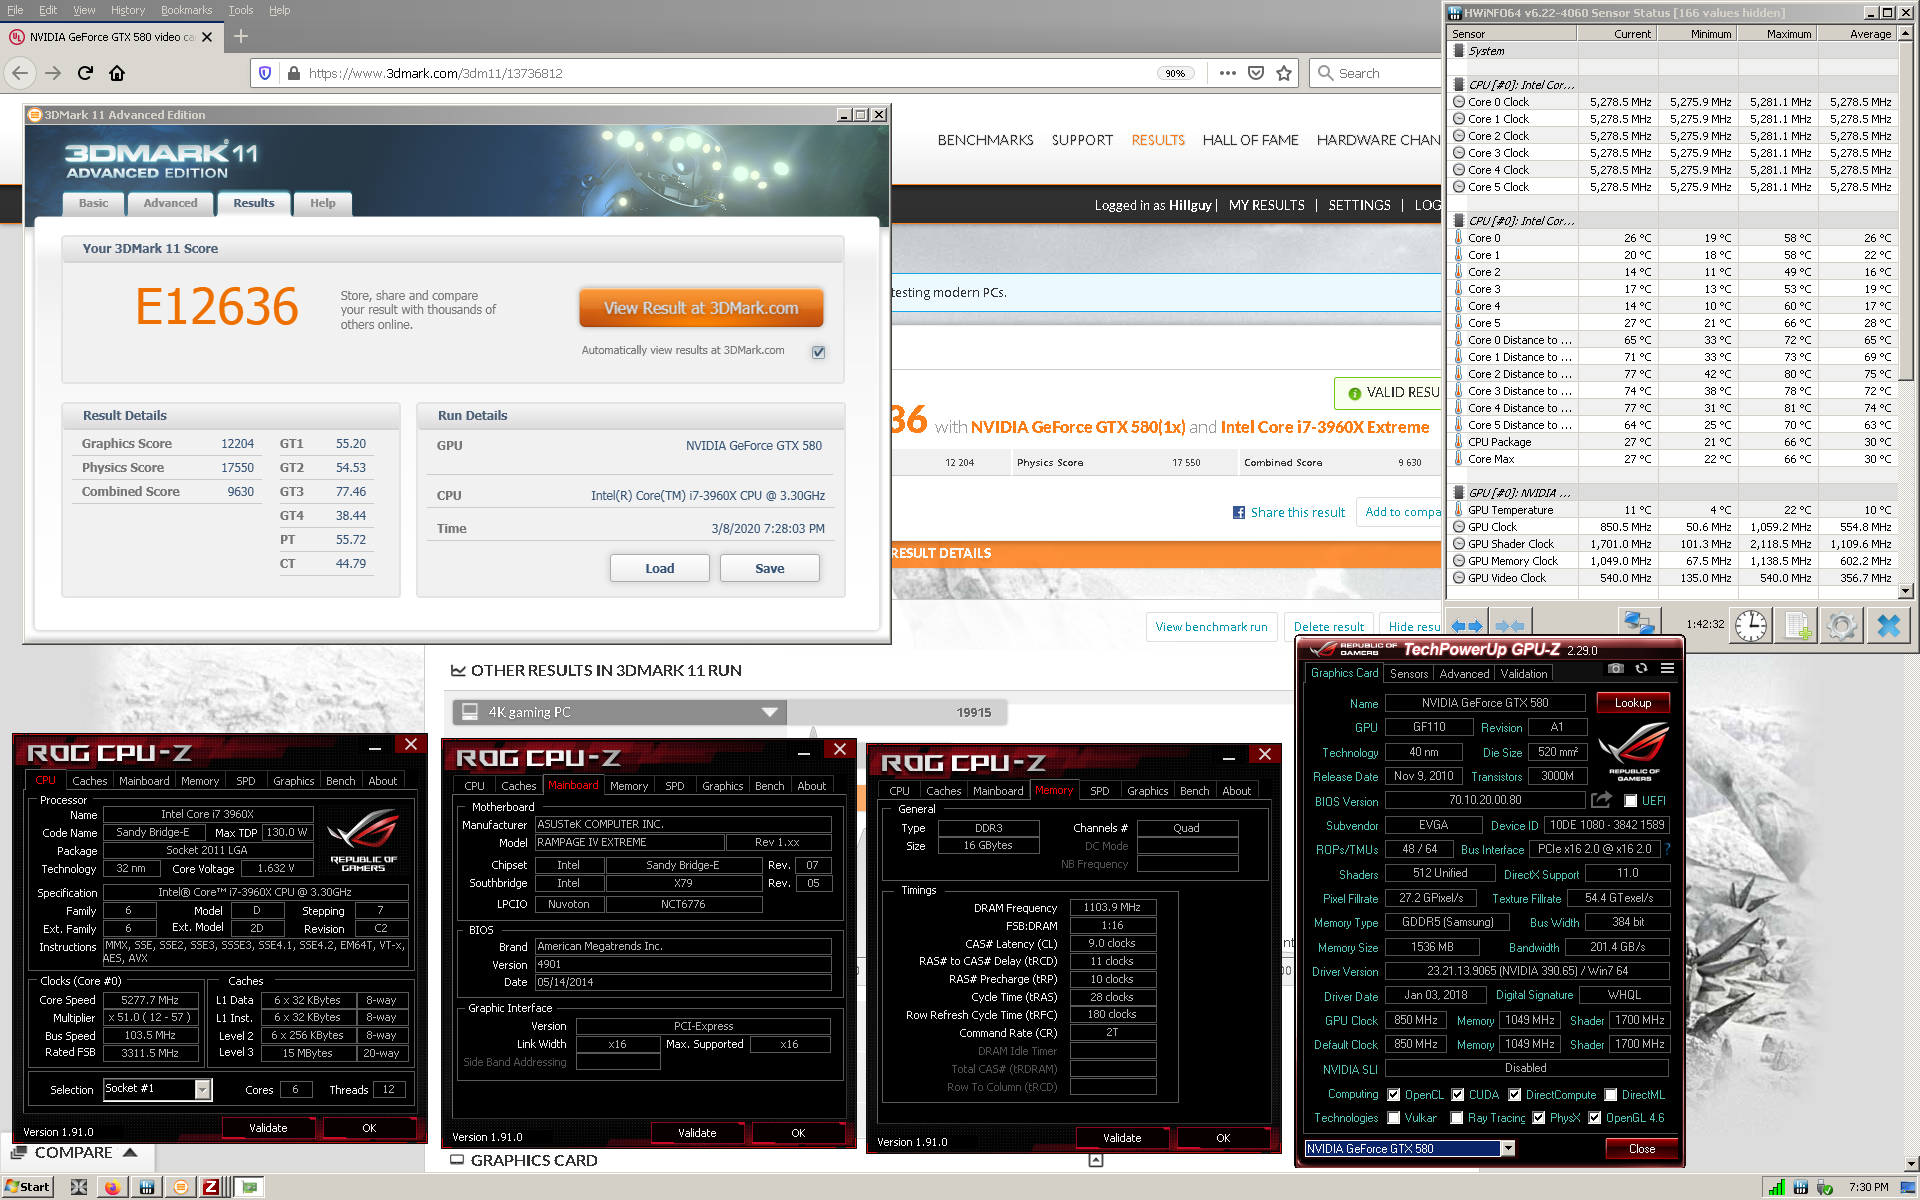Toggle OpenCL checkbox in GPU-Z

1393,1095
